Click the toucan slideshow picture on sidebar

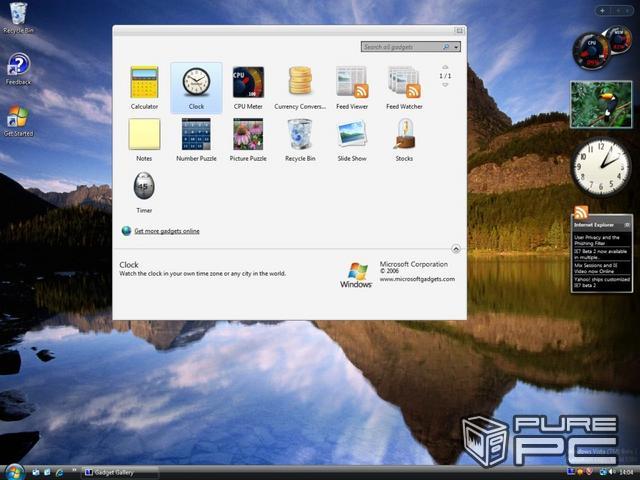click(x=601, y=104)
